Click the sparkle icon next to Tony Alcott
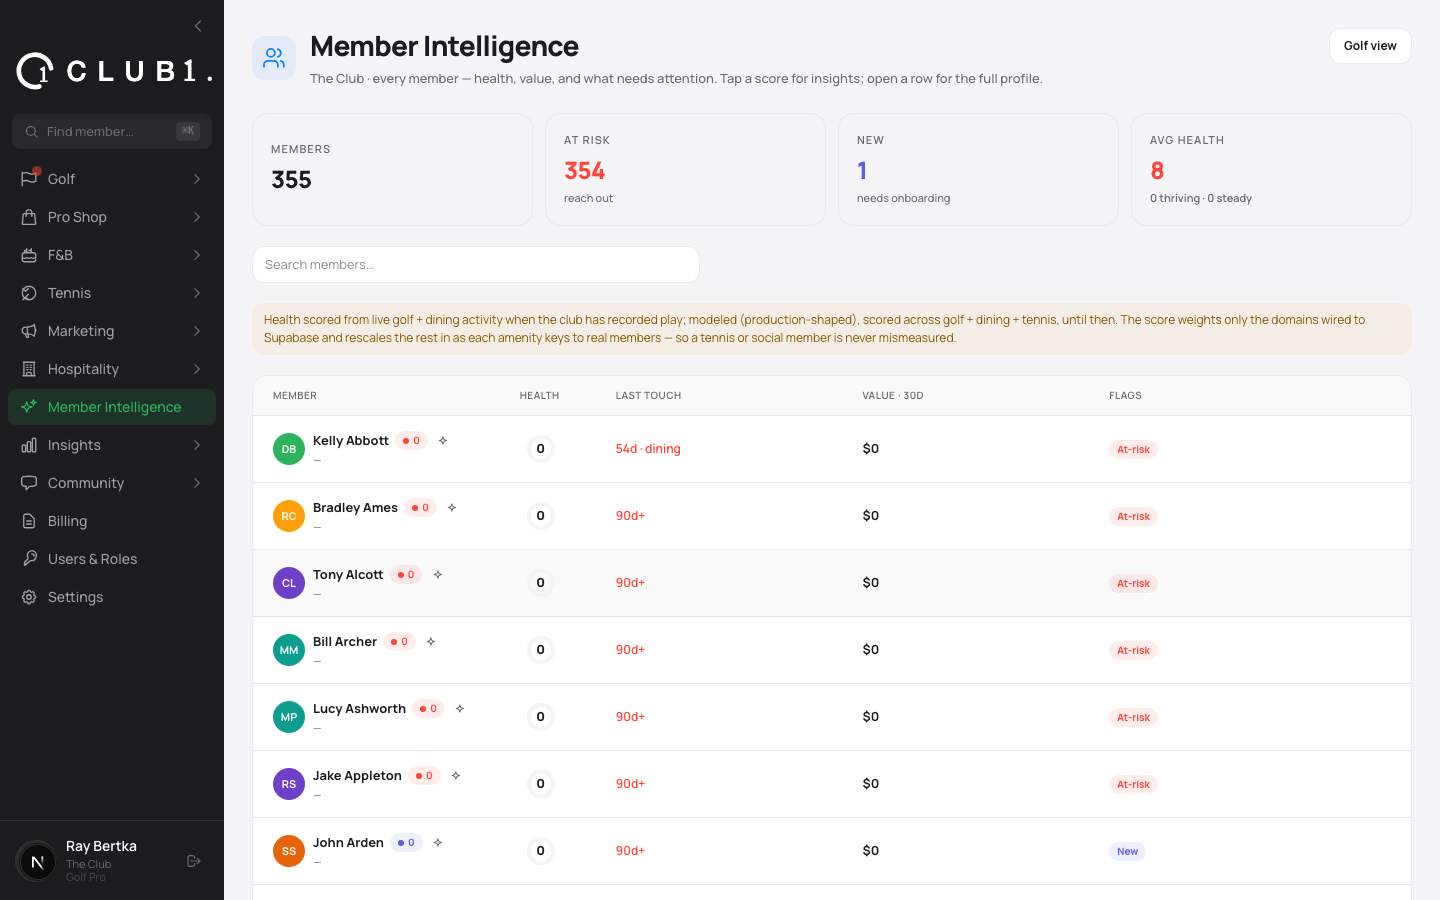Image resolution: width=1440 pixels, height=900 pixels. tap(438, 575)
